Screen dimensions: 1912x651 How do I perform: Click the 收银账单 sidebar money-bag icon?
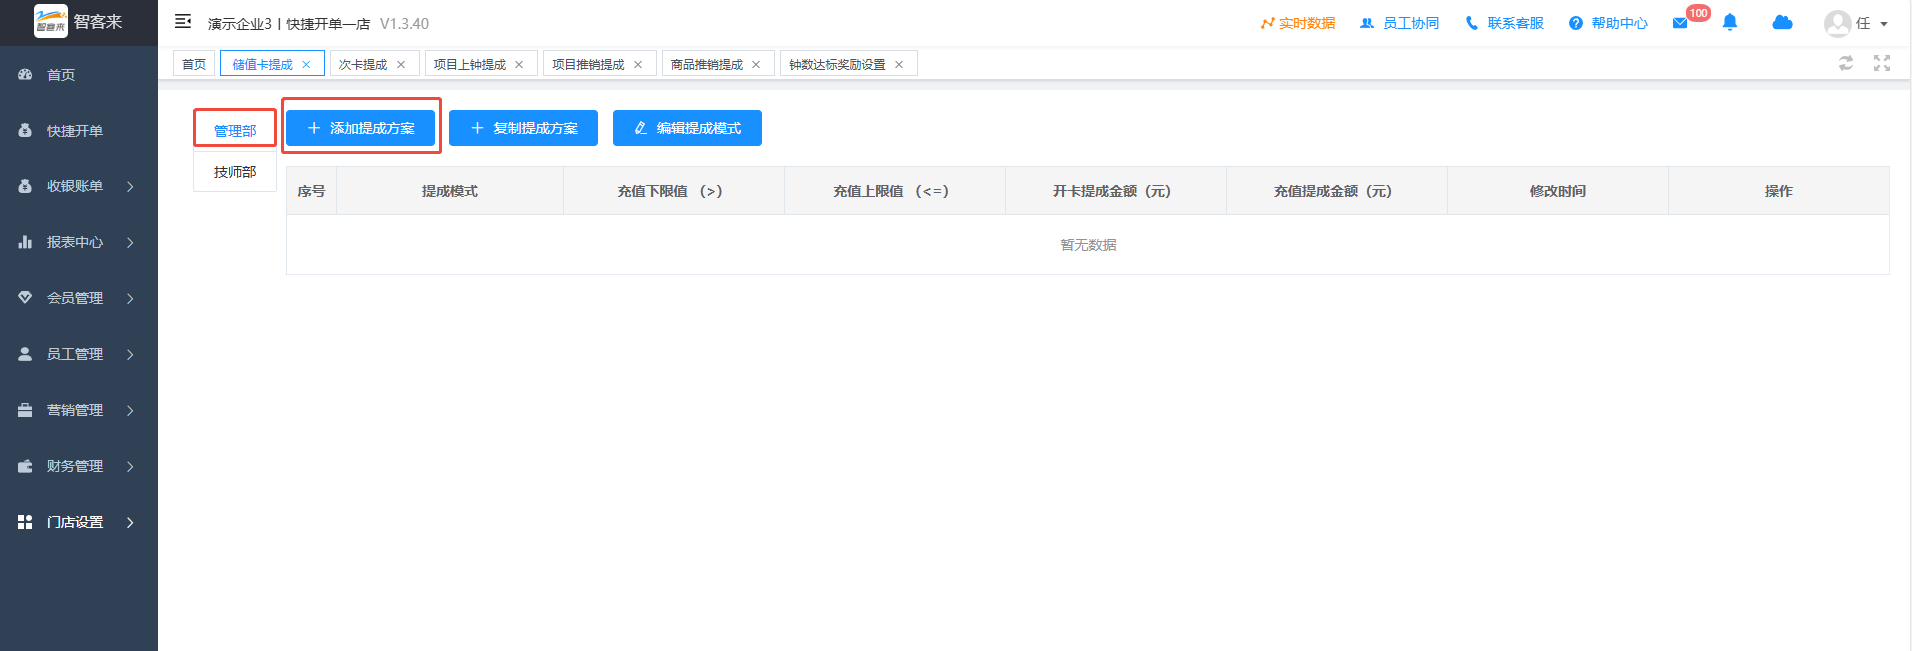coord(25,186)
